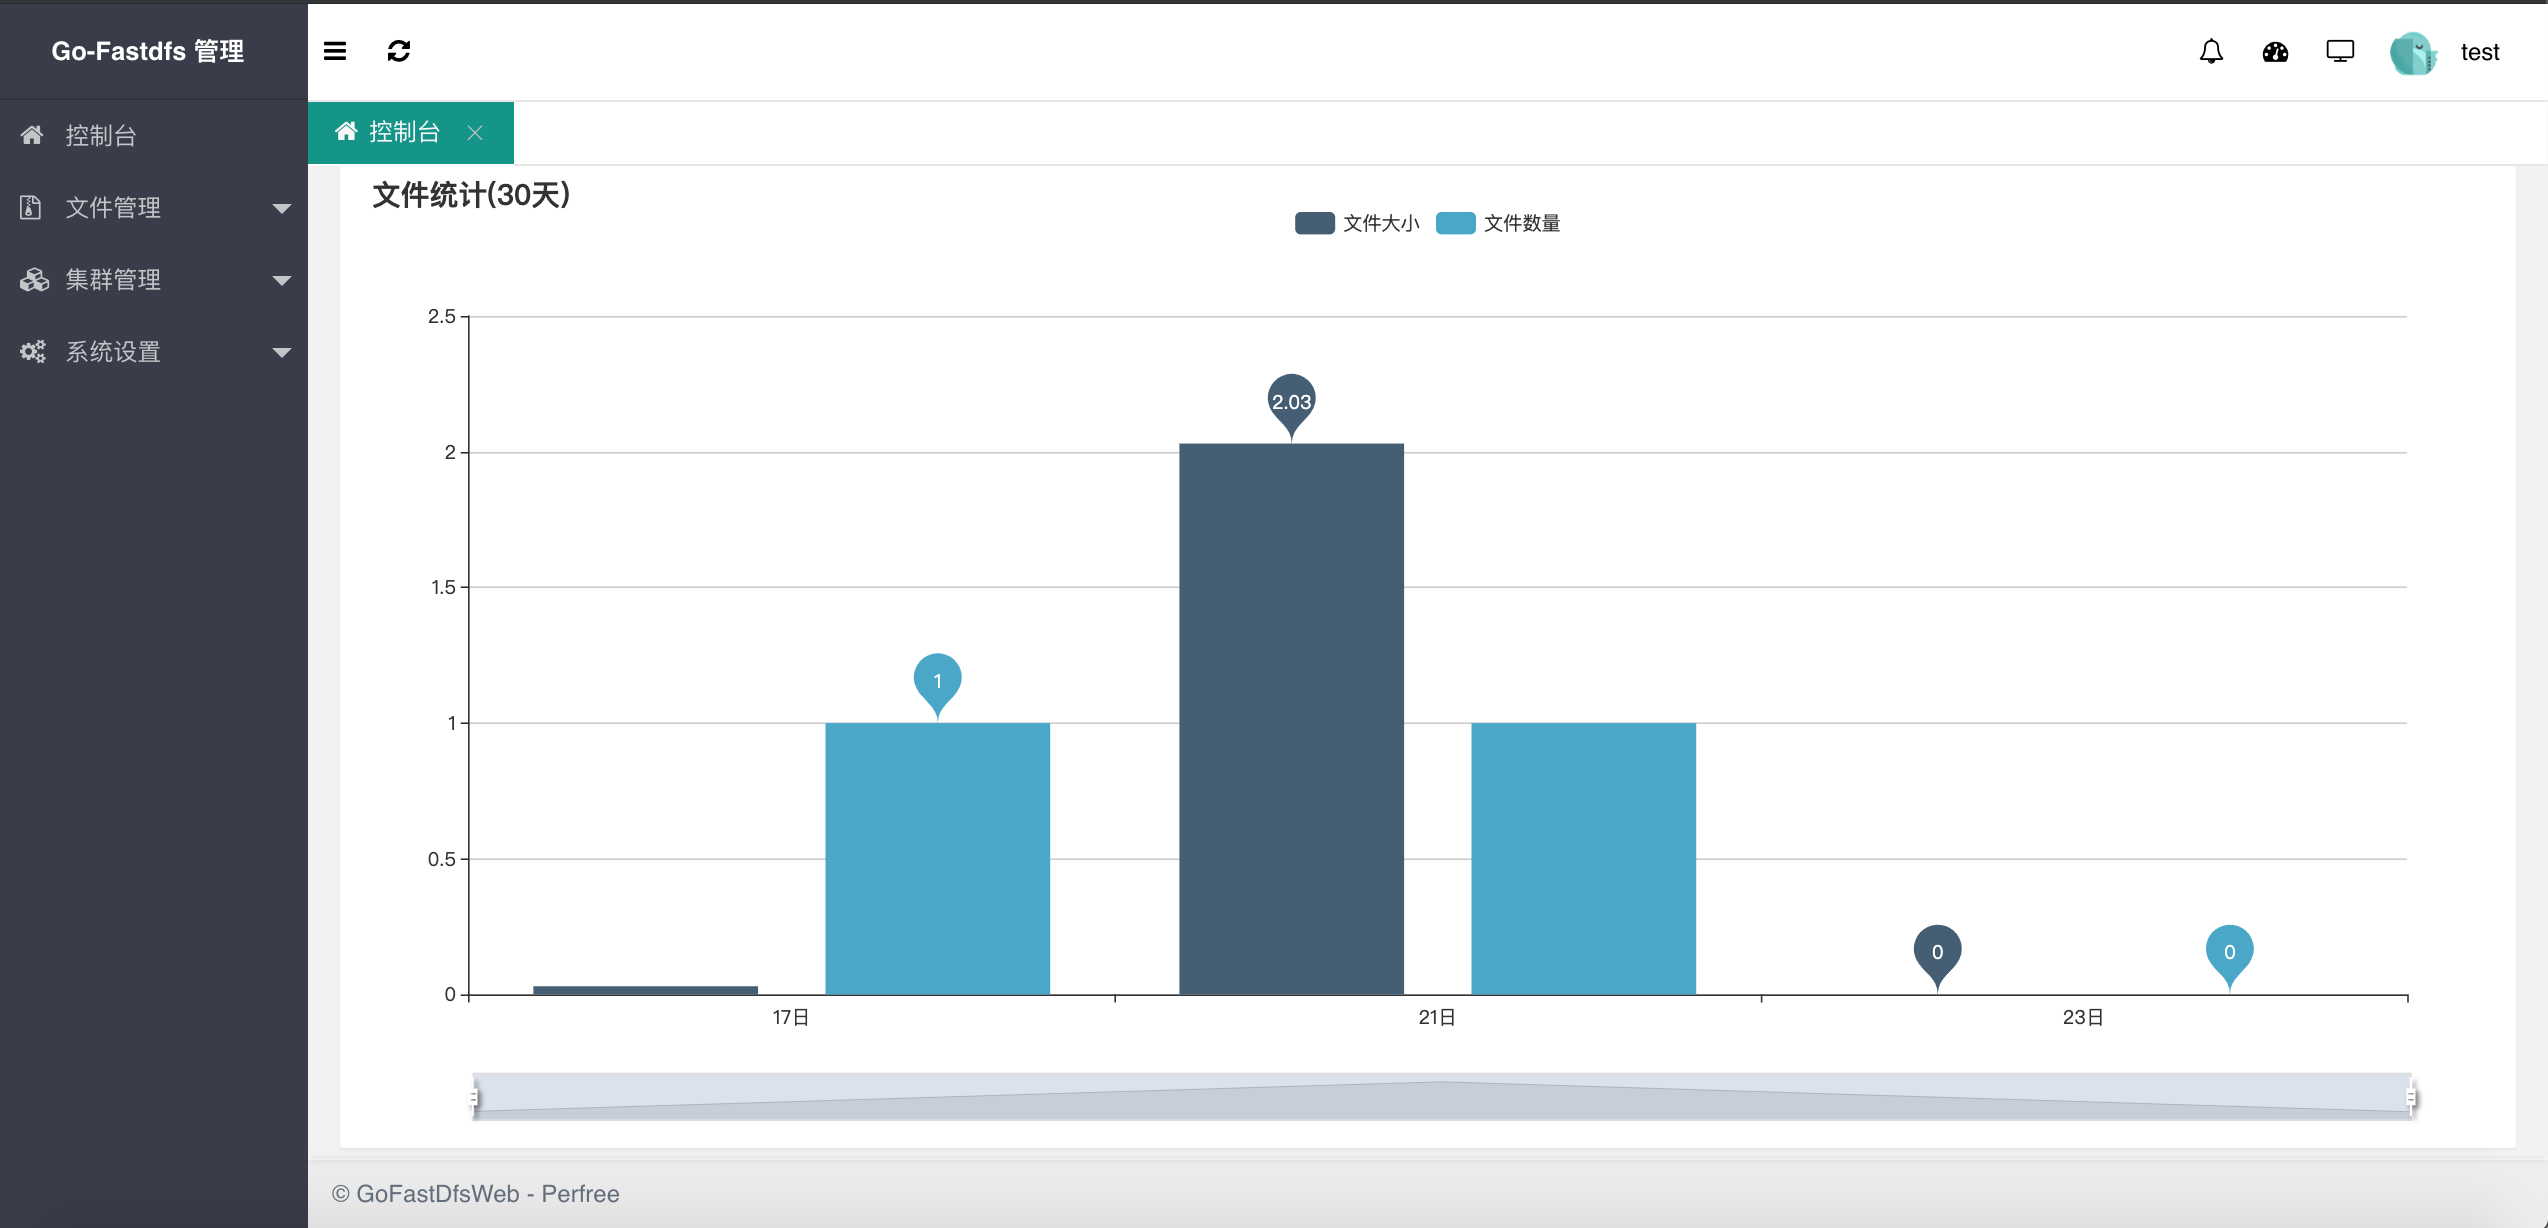This screenshot has height=1228, width=2548.
Task: Expand the 系统设置 dropdown arrow
Action: click(x=282, y=352)
